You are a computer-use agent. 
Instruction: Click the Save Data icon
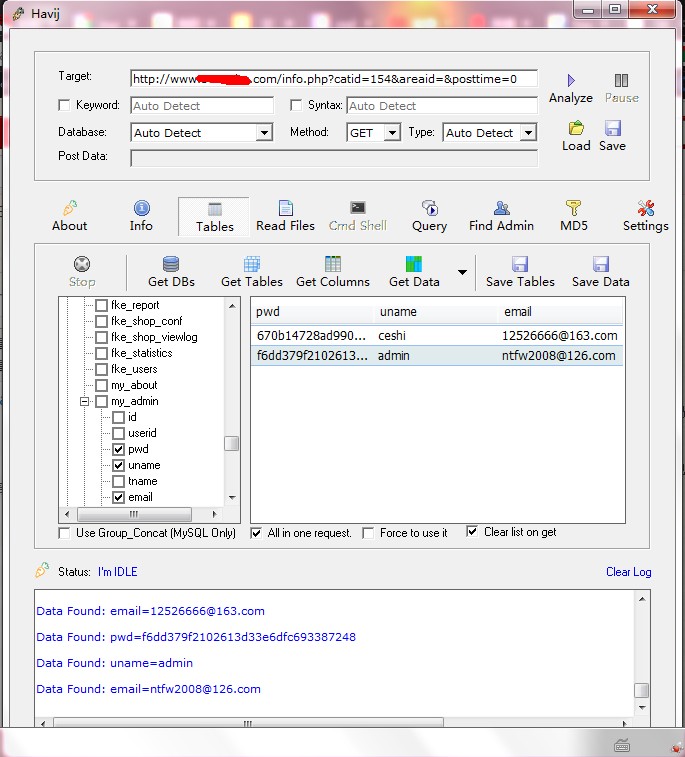pyautogui.click(x=601, y=264)
